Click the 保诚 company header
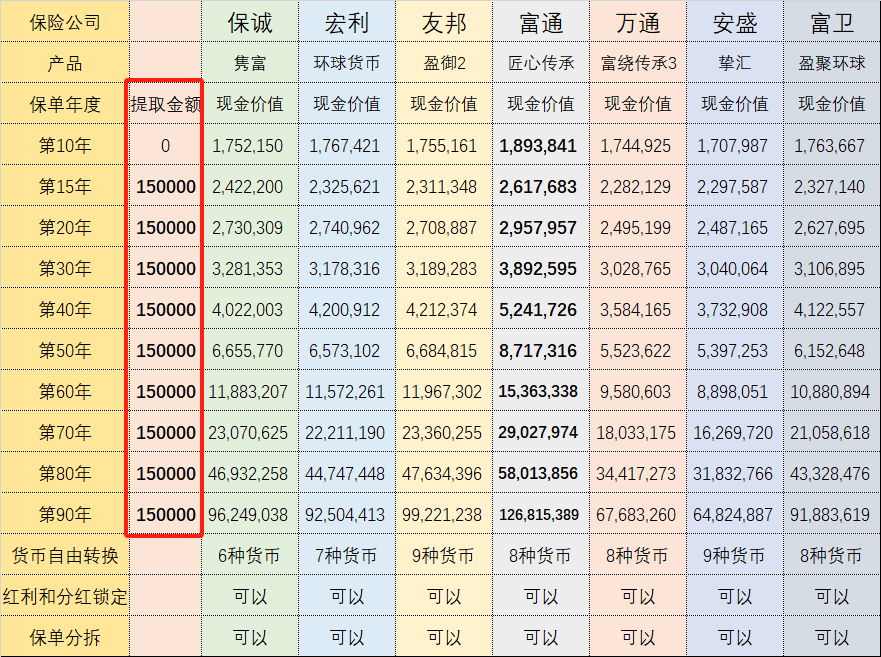 point(250,23)
